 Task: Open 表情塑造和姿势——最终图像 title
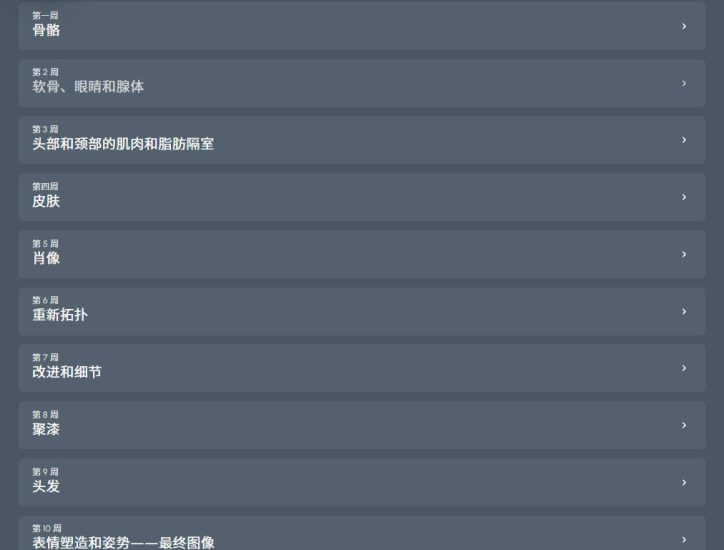(123, 542)
